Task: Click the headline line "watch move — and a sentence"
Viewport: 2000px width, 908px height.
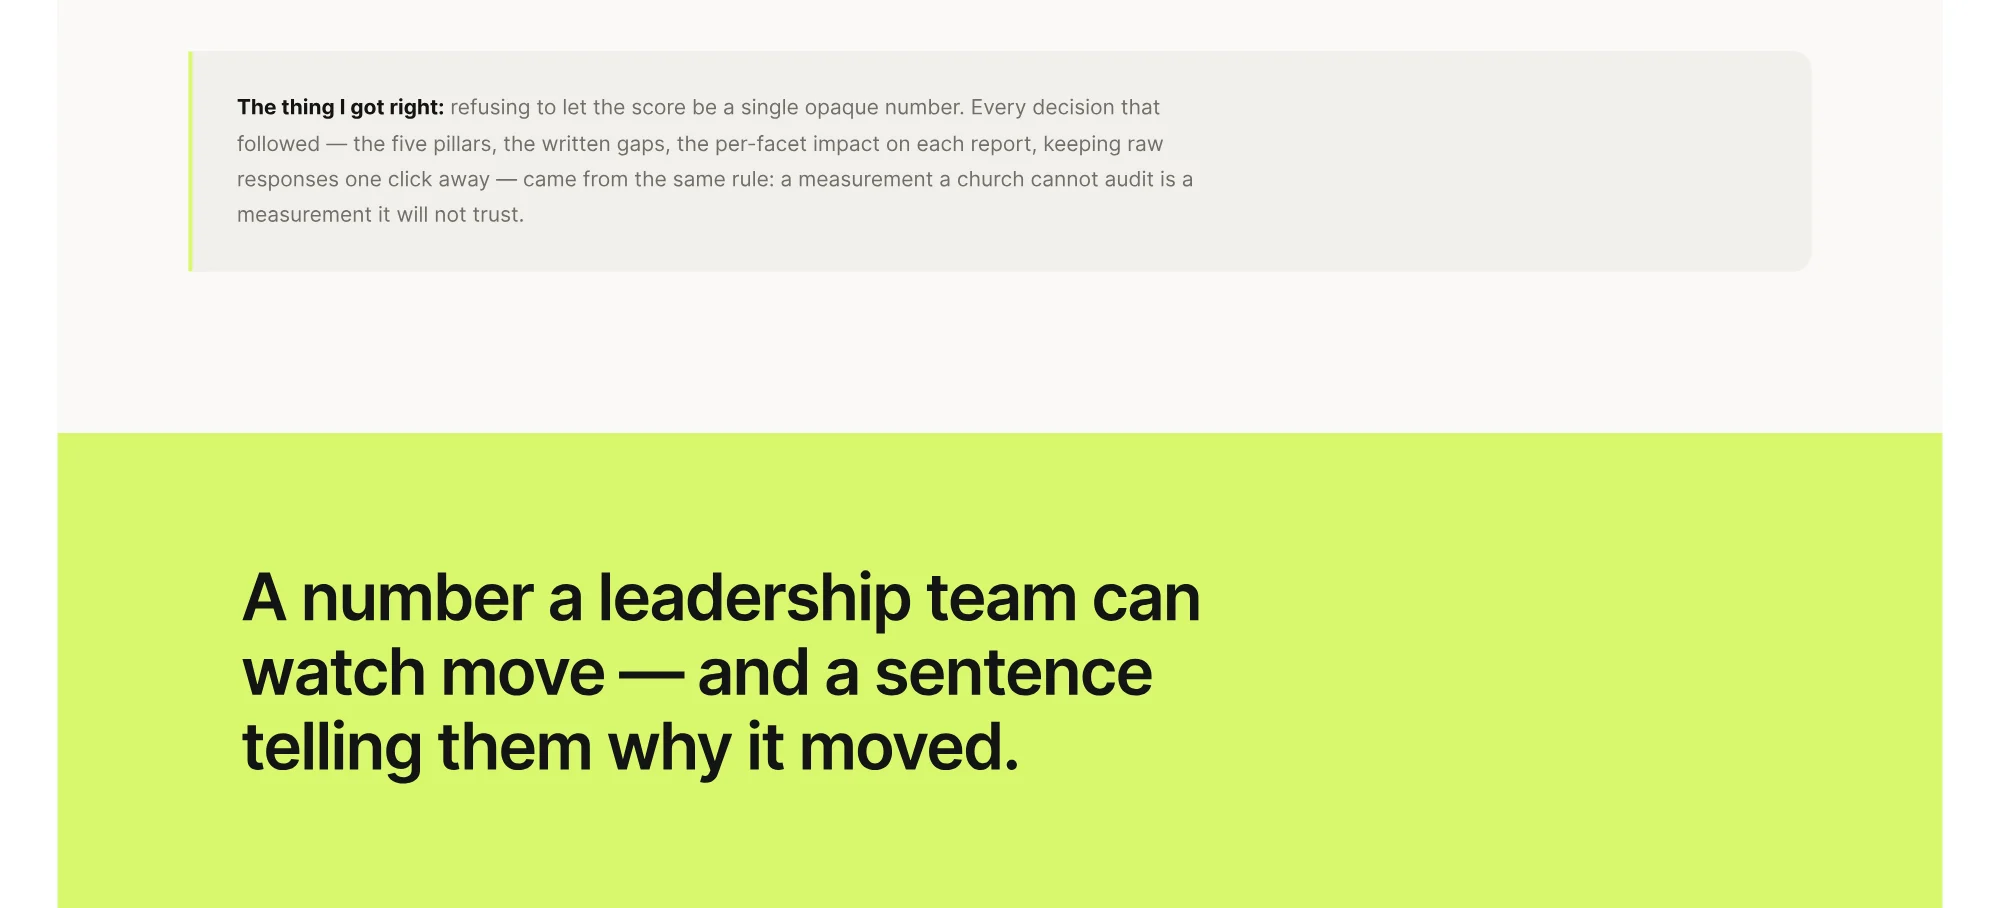Action: (697, 673)
